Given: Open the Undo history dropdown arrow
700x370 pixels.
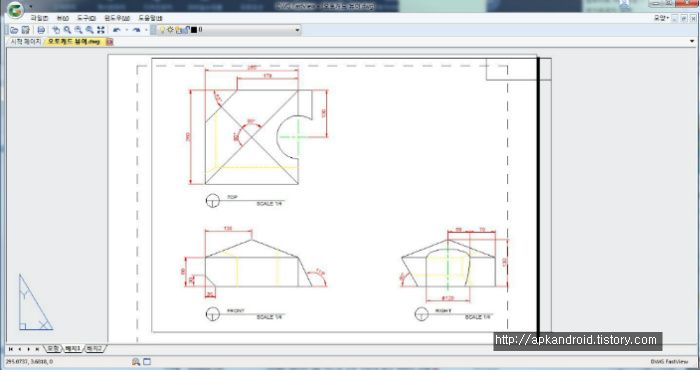Looking at the screenshot, I should coord(126,30).
